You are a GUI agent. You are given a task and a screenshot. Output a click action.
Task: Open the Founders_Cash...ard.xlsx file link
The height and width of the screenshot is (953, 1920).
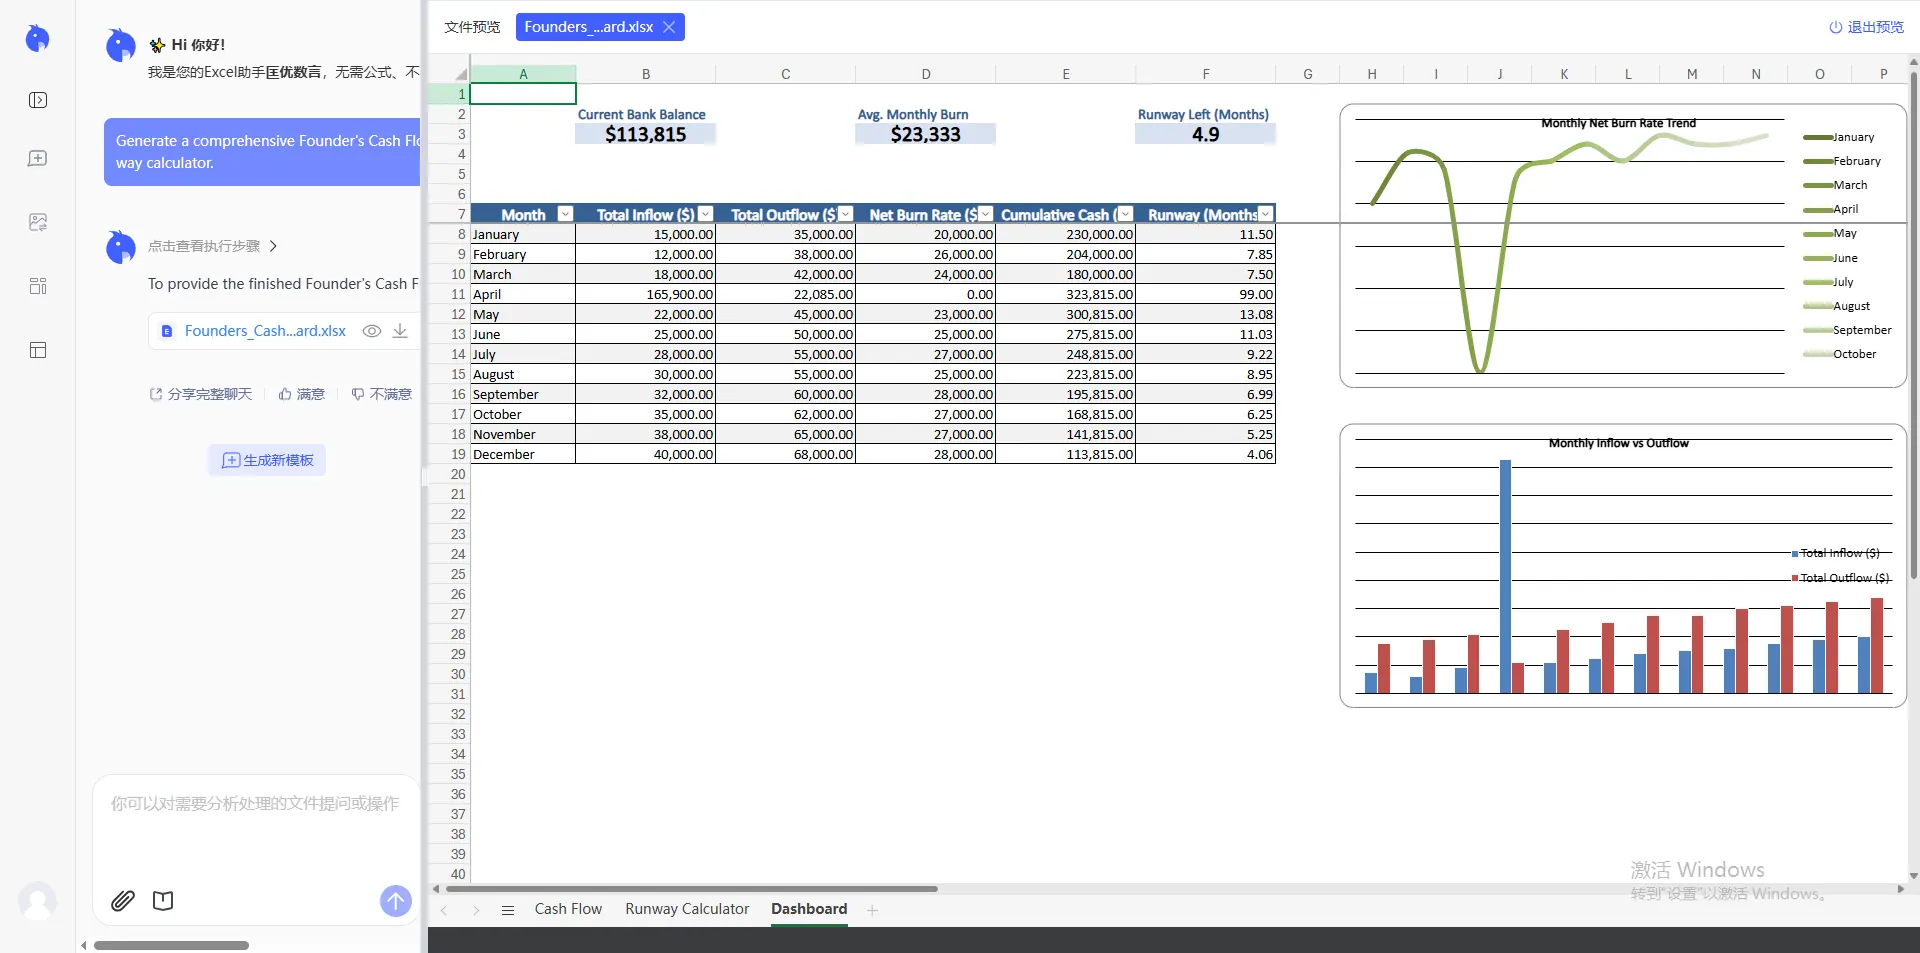point(264,331)
